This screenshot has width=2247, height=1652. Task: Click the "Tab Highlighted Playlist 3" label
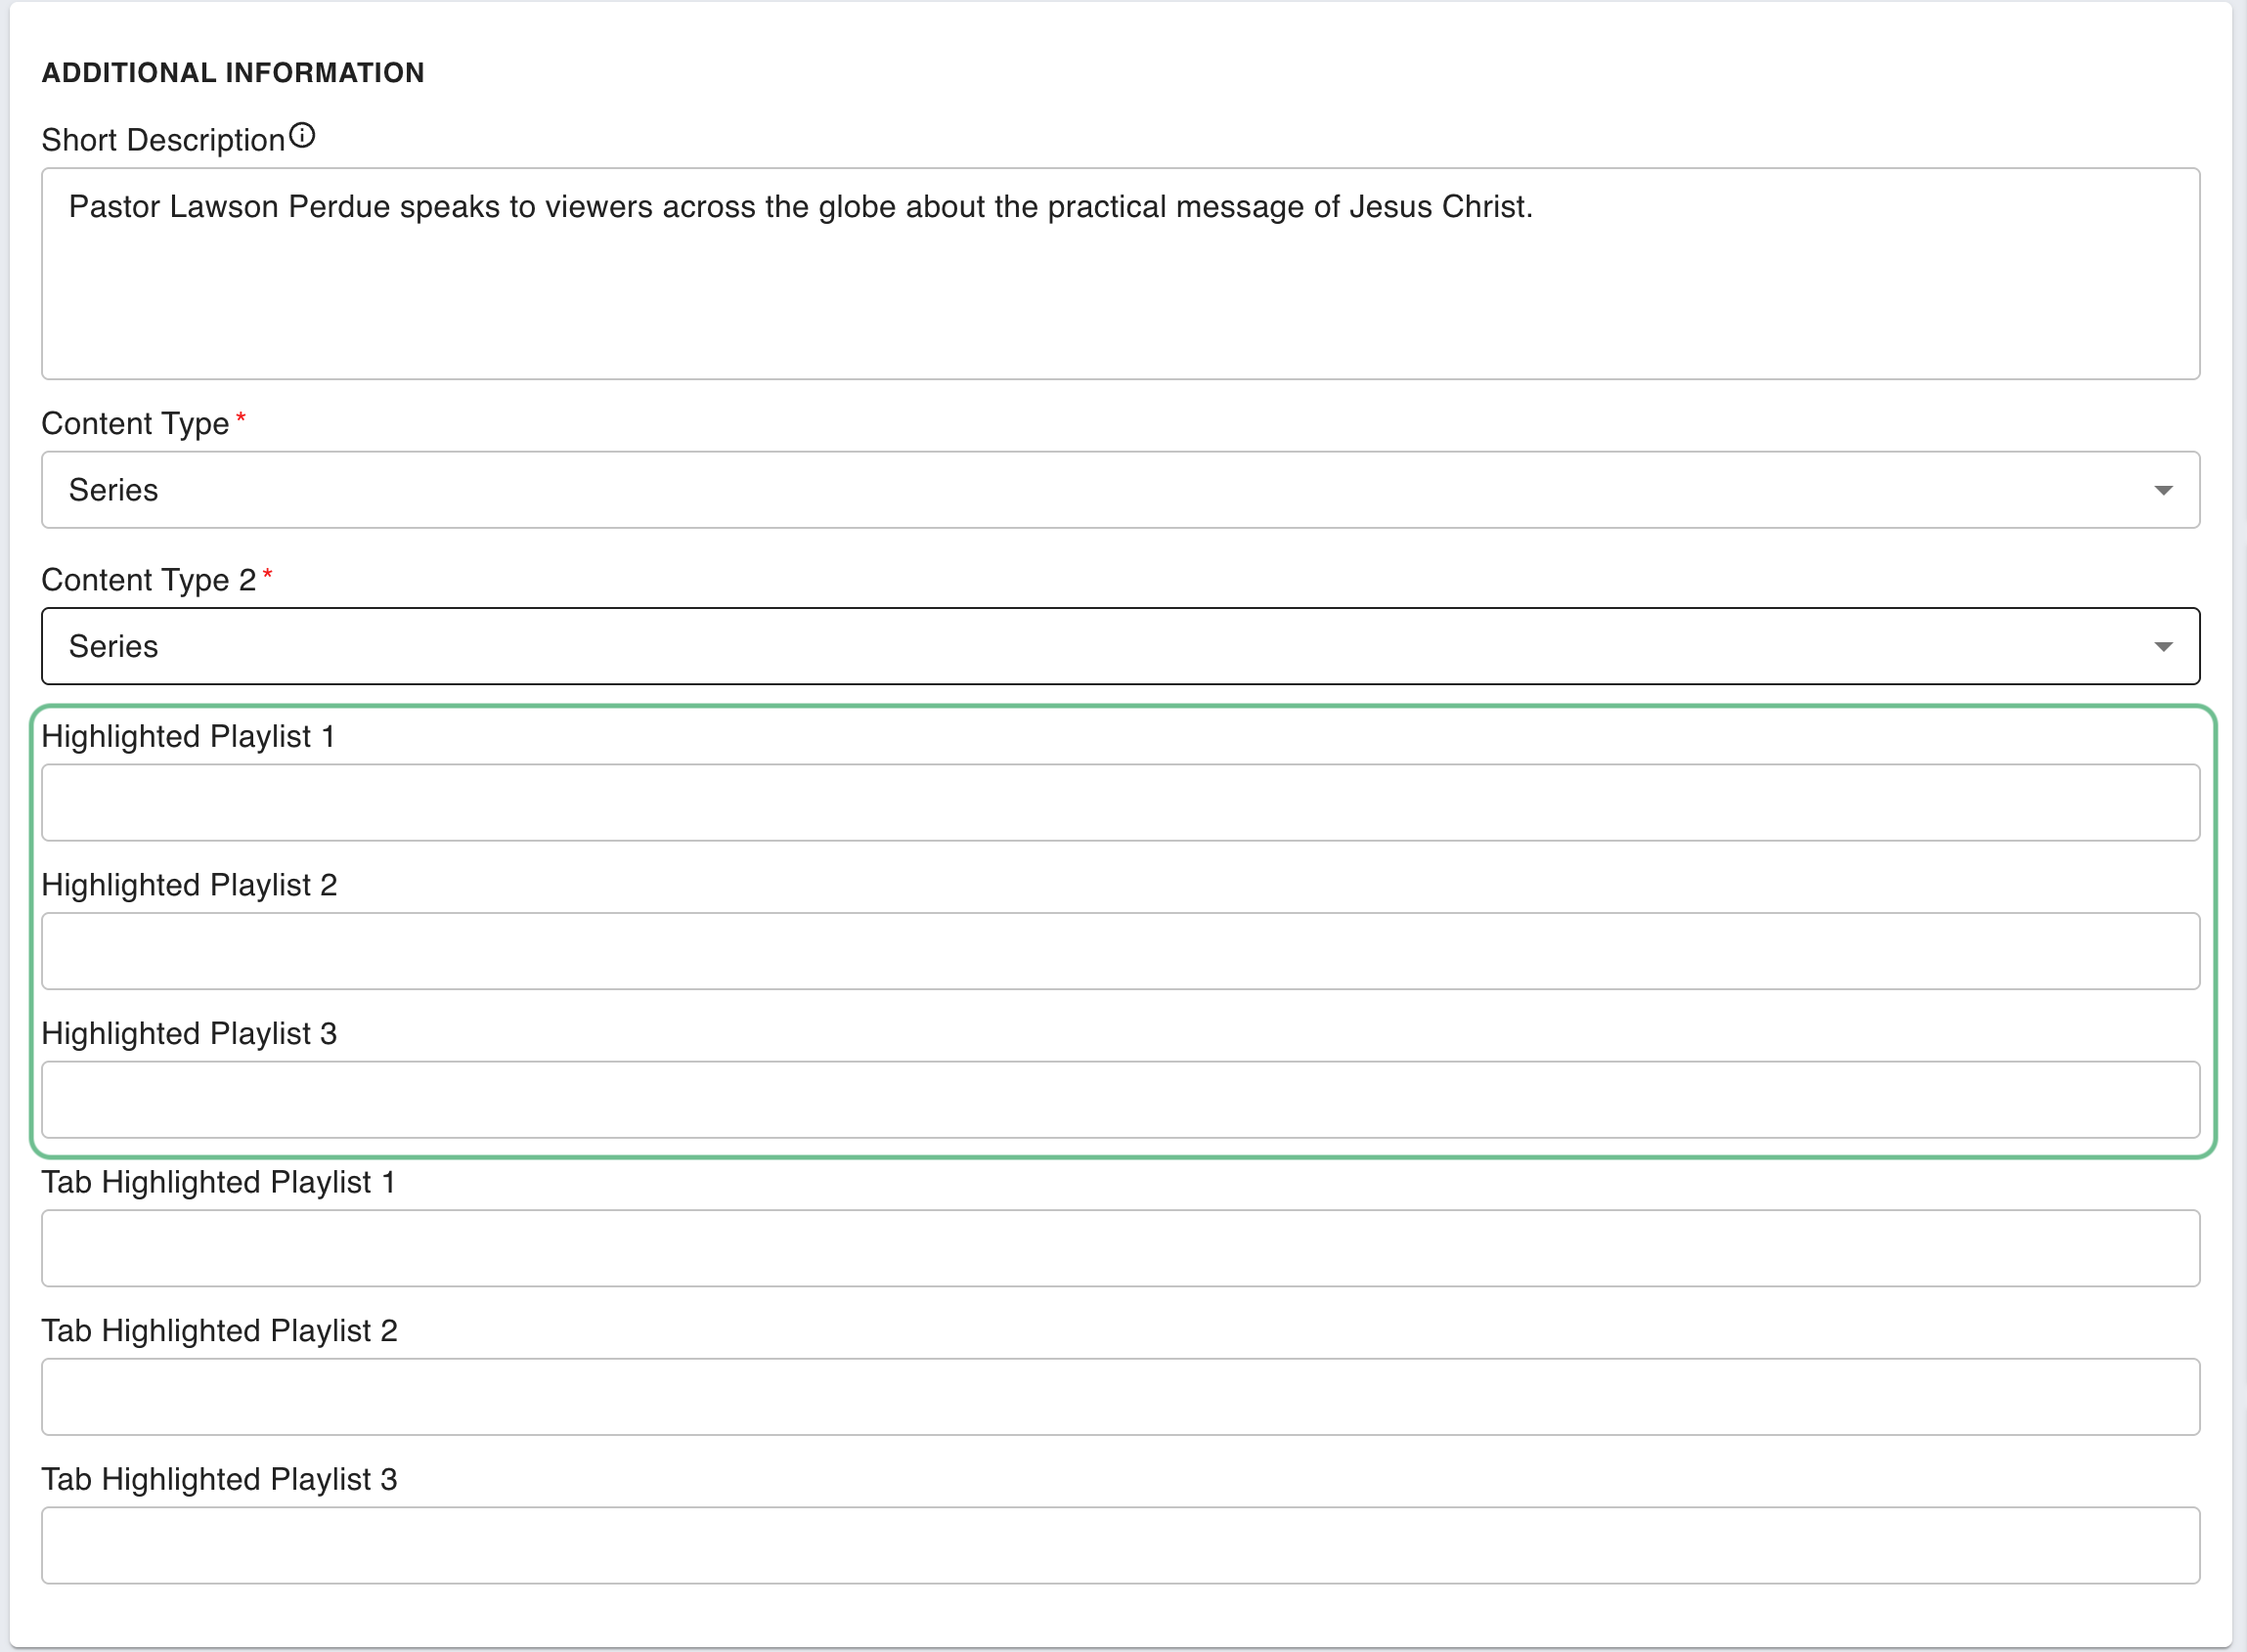point(219,1479)
